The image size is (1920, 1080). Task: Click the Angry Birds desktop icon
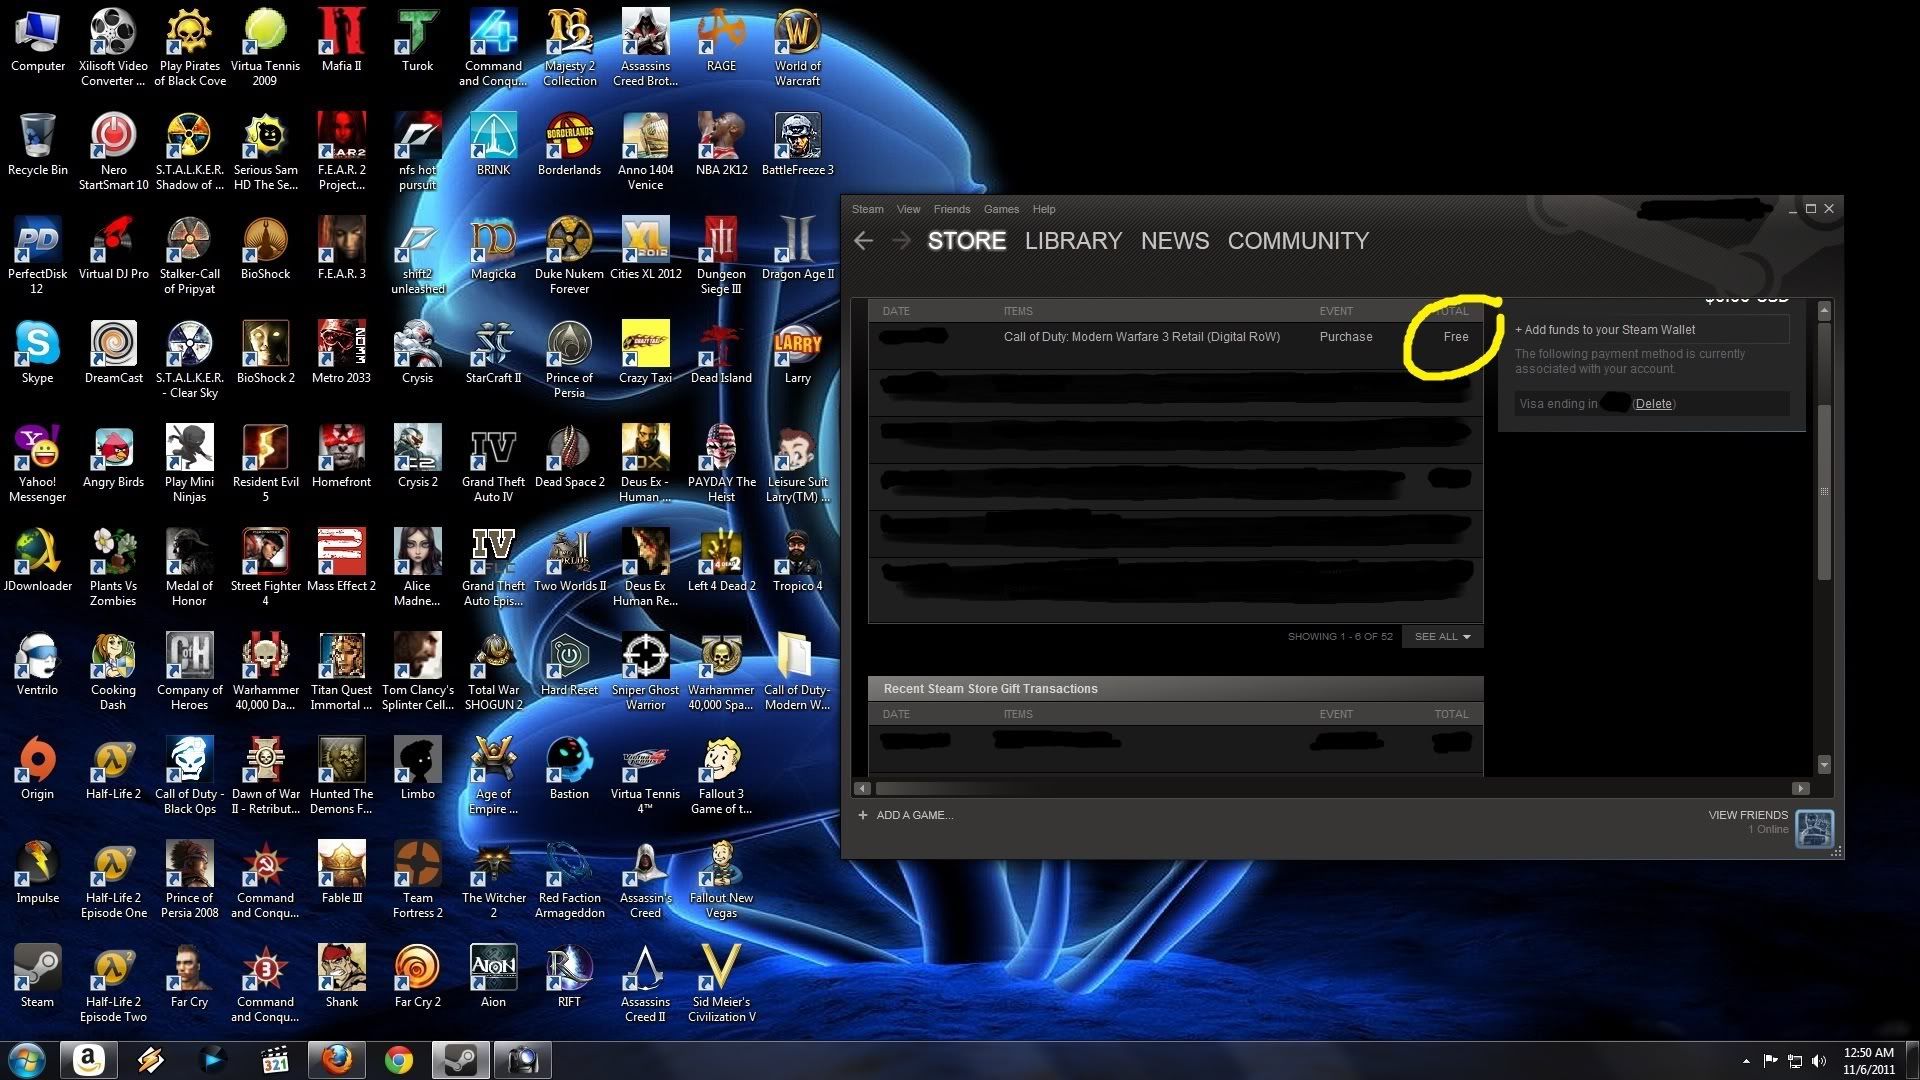pyautogui.click(x=113, y=449)
